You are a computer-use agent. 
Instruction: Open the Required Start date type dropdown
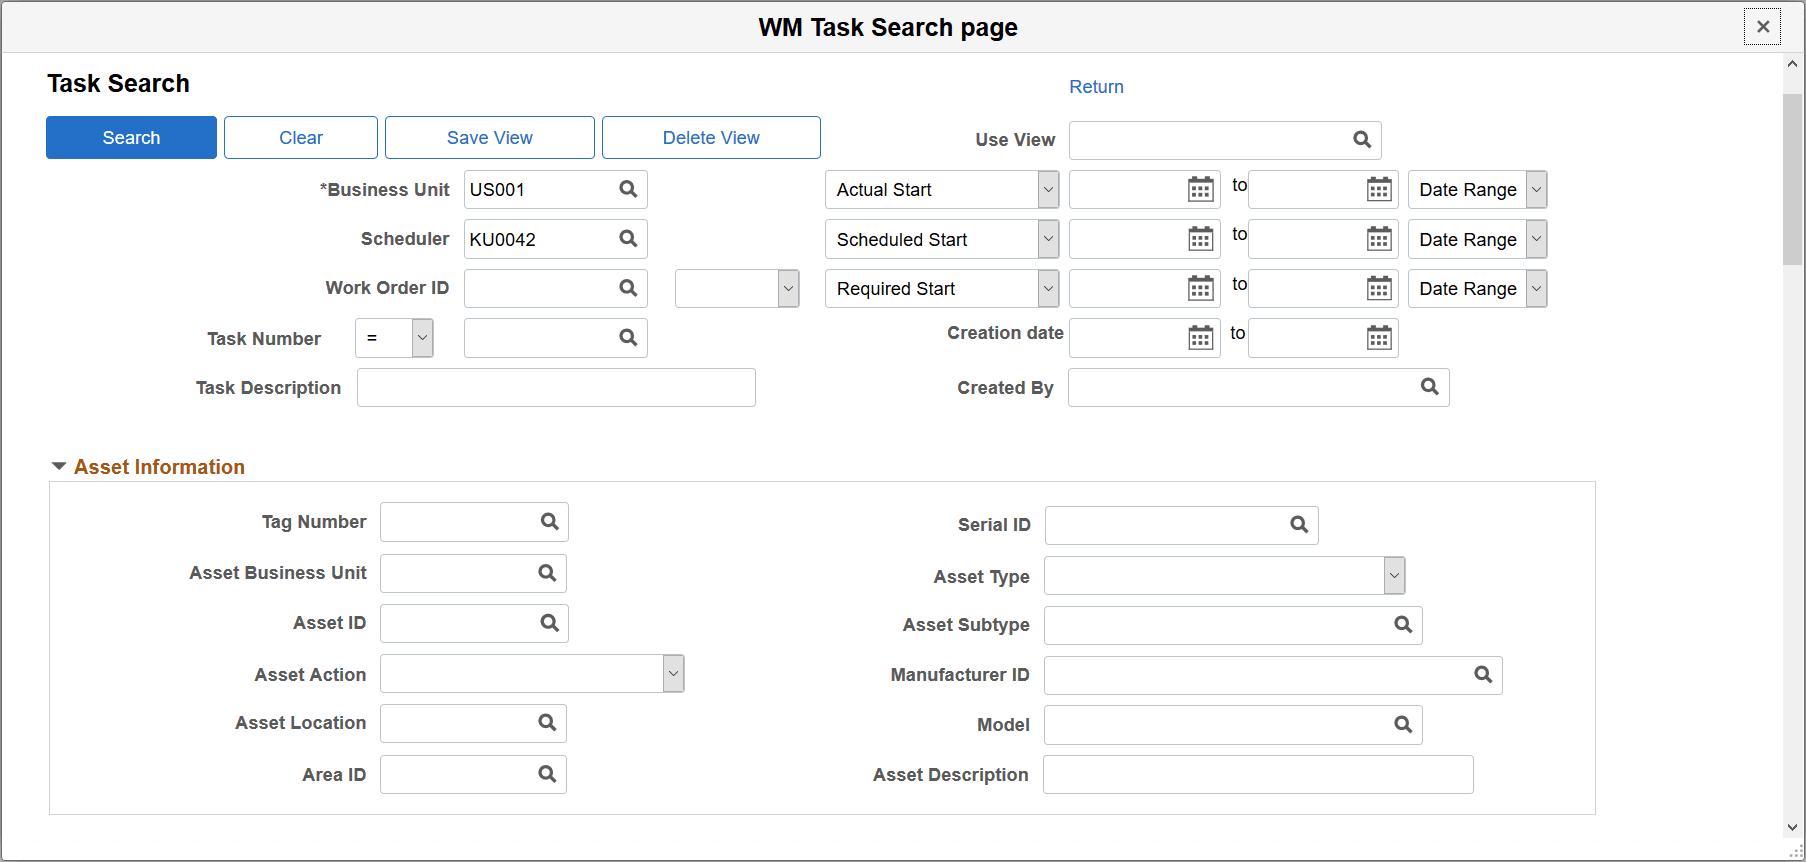tap(942, 288)
